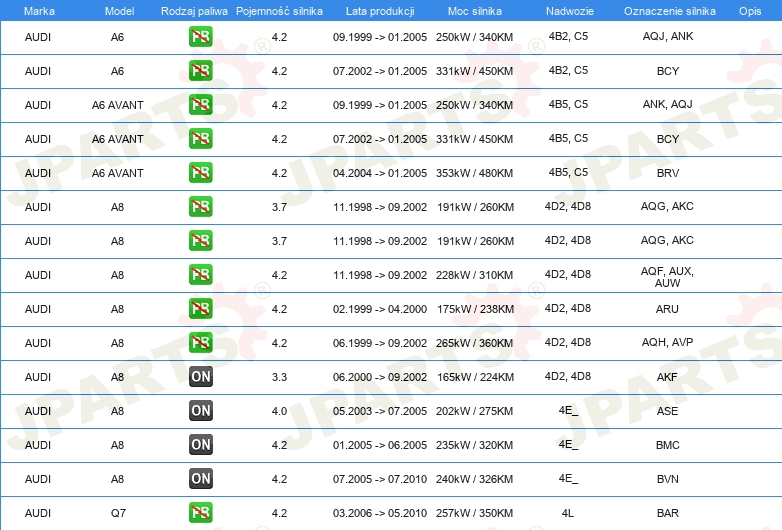Screen dimensions: 782x530
Task: Select engine code cell AQJ, ANK
Action: [x=668, y=36]
